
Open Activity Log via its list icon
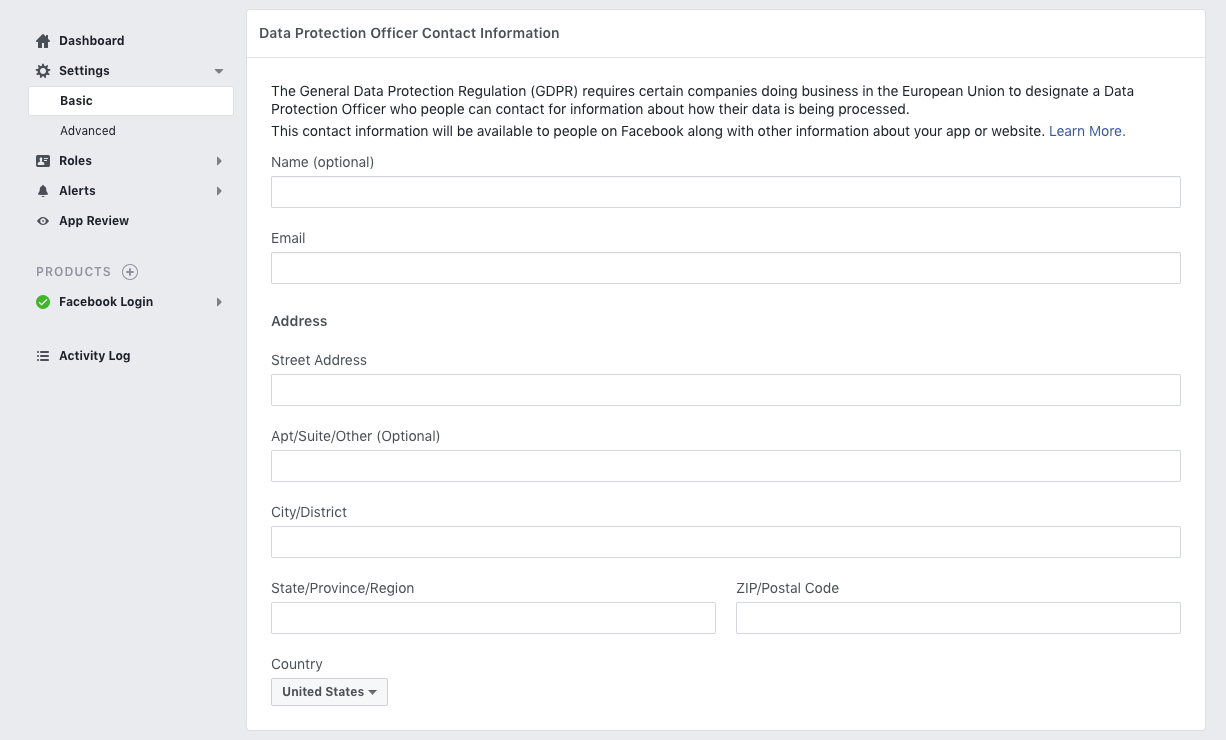(42, 355)
